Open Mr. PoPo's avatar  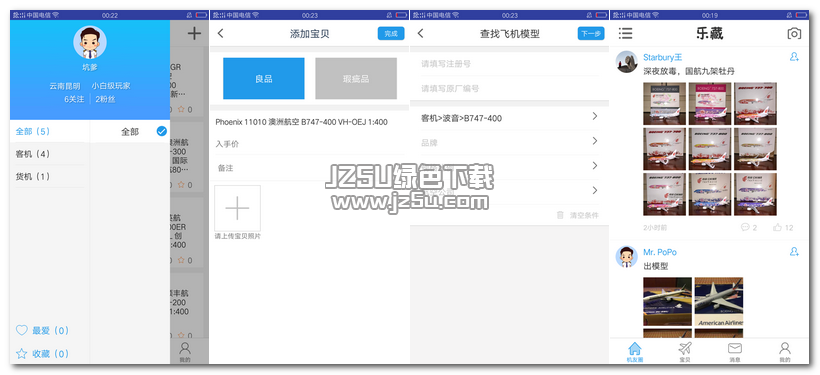[627, 257]
